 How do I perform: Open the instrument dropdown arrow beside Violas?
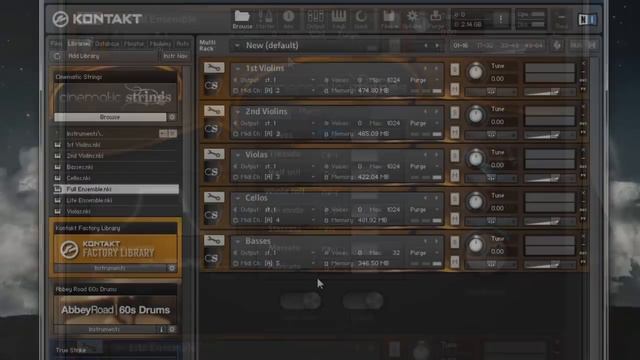click(238, 155)
